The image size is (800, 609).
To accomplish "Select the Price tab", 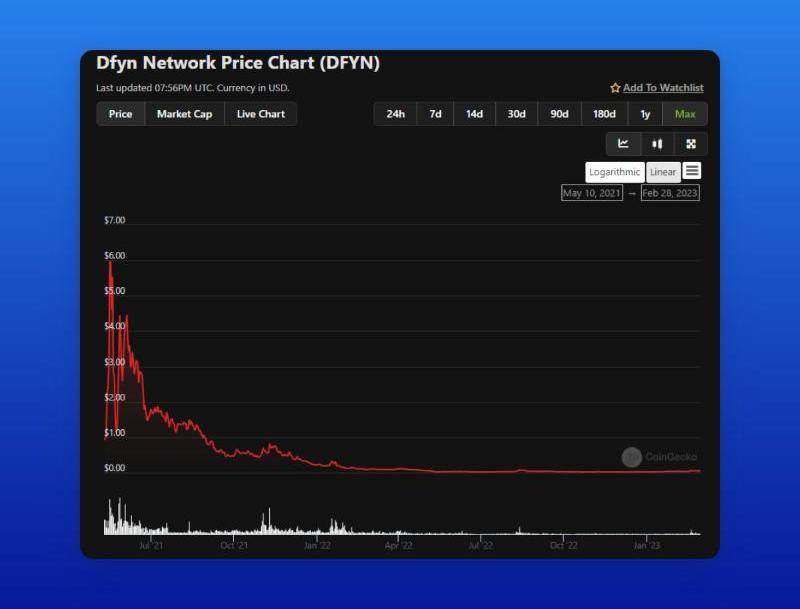I will 120,114.
